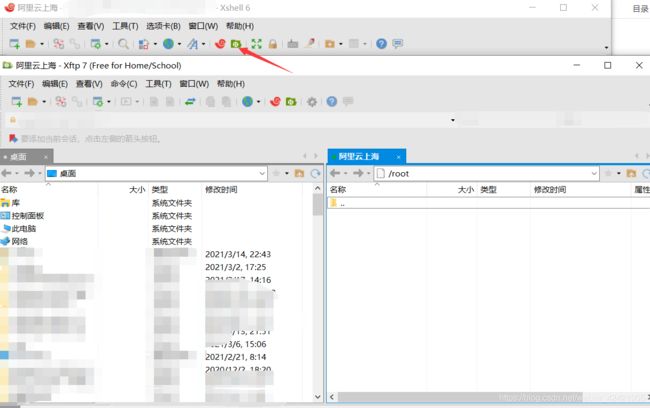Expand the remote /root path dropdown
This screenshot has height=408, width=650.
(594, 173)
